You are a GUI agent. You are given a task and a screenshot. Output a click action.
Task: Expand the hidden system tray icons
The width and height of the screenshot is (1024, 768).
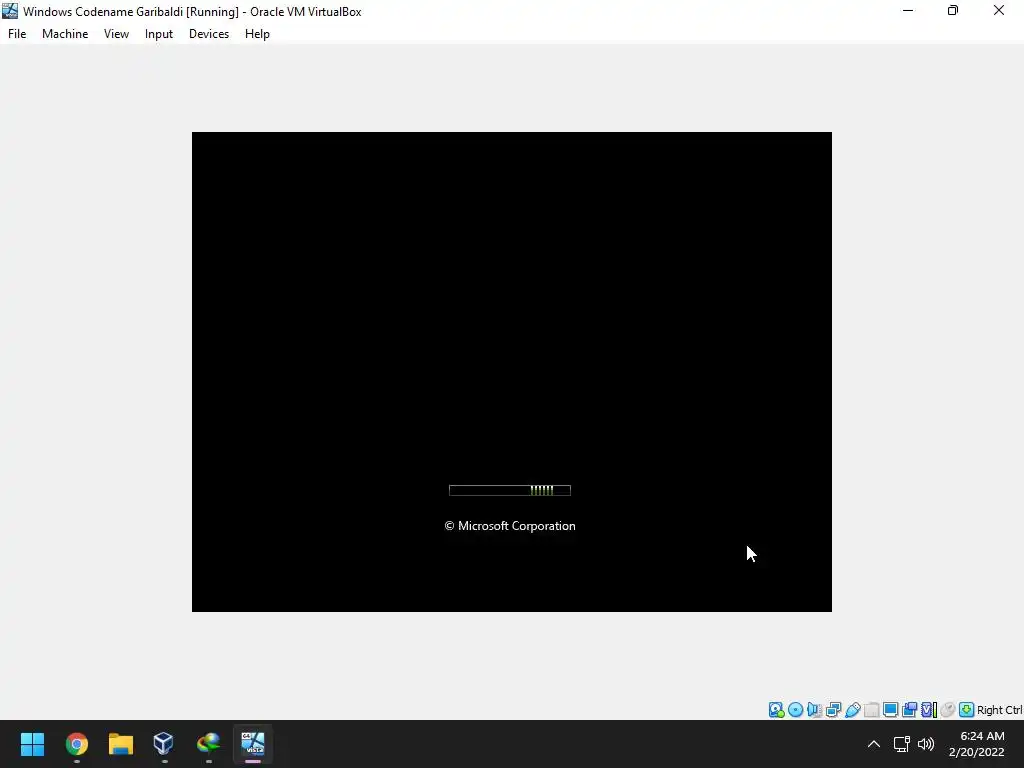tap(874, 744)
